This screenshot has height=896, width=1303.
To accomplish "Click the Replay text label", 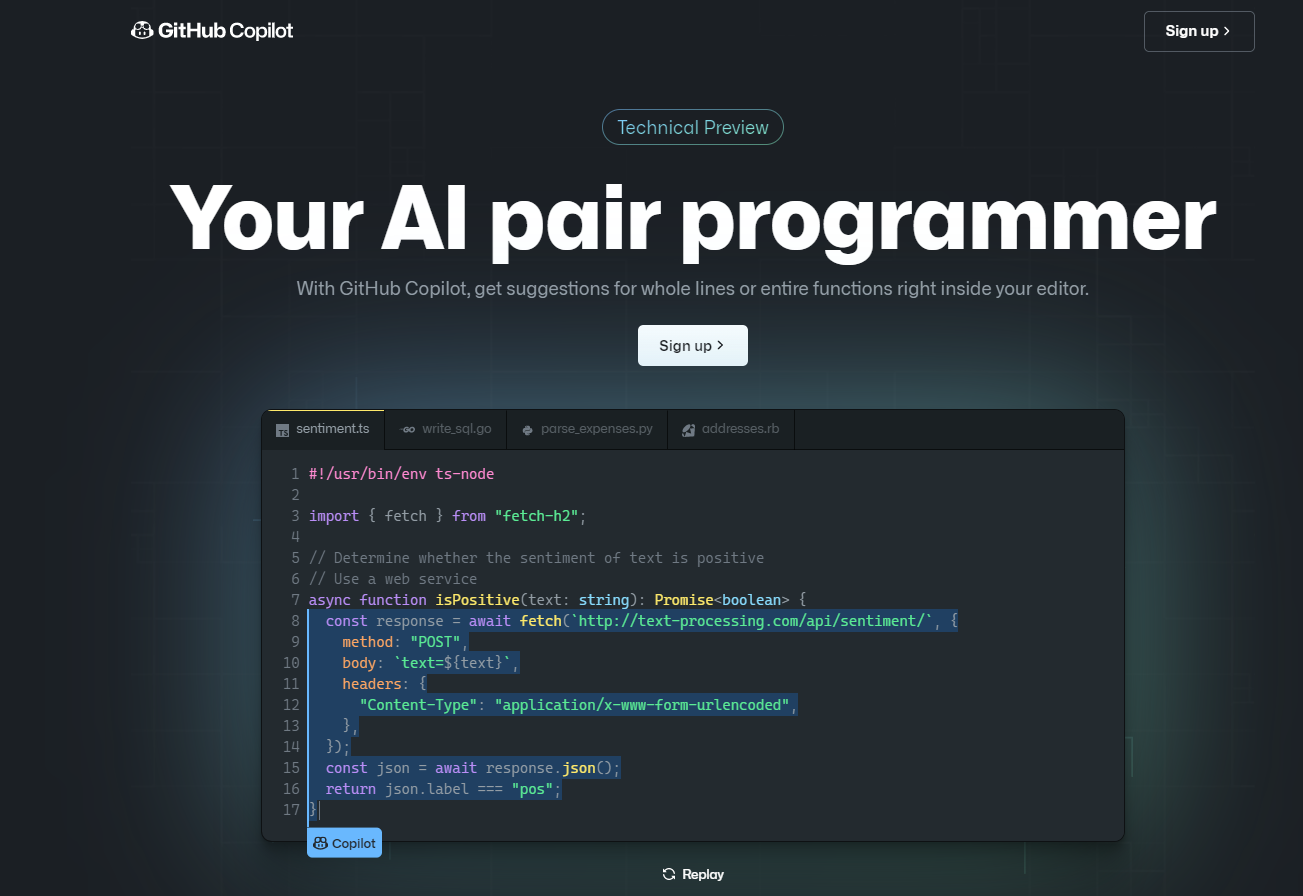I will (703, 874).
